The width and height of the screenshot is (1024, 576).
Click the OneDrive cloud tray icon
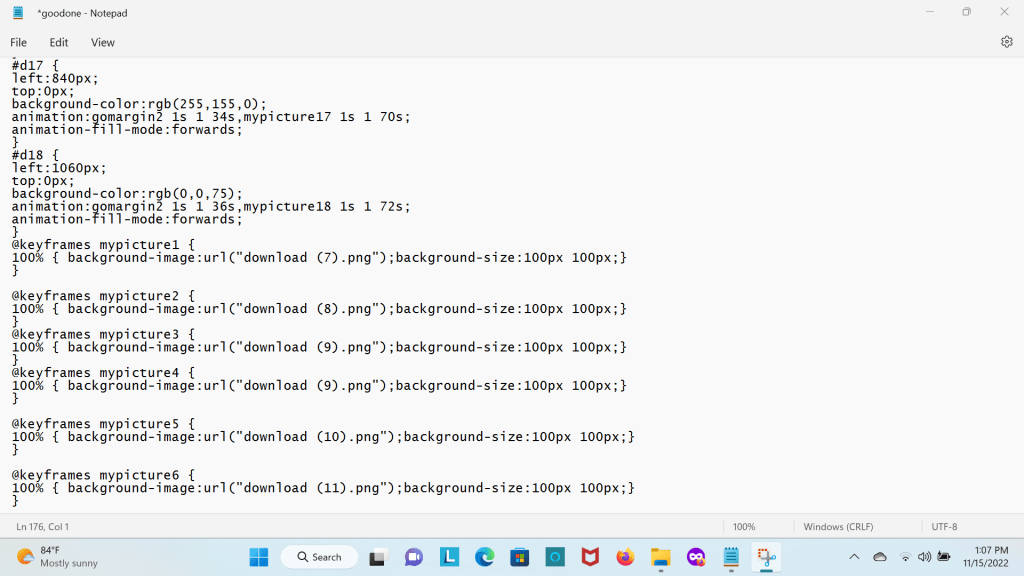pyautogui.click(x=880, y=557)
